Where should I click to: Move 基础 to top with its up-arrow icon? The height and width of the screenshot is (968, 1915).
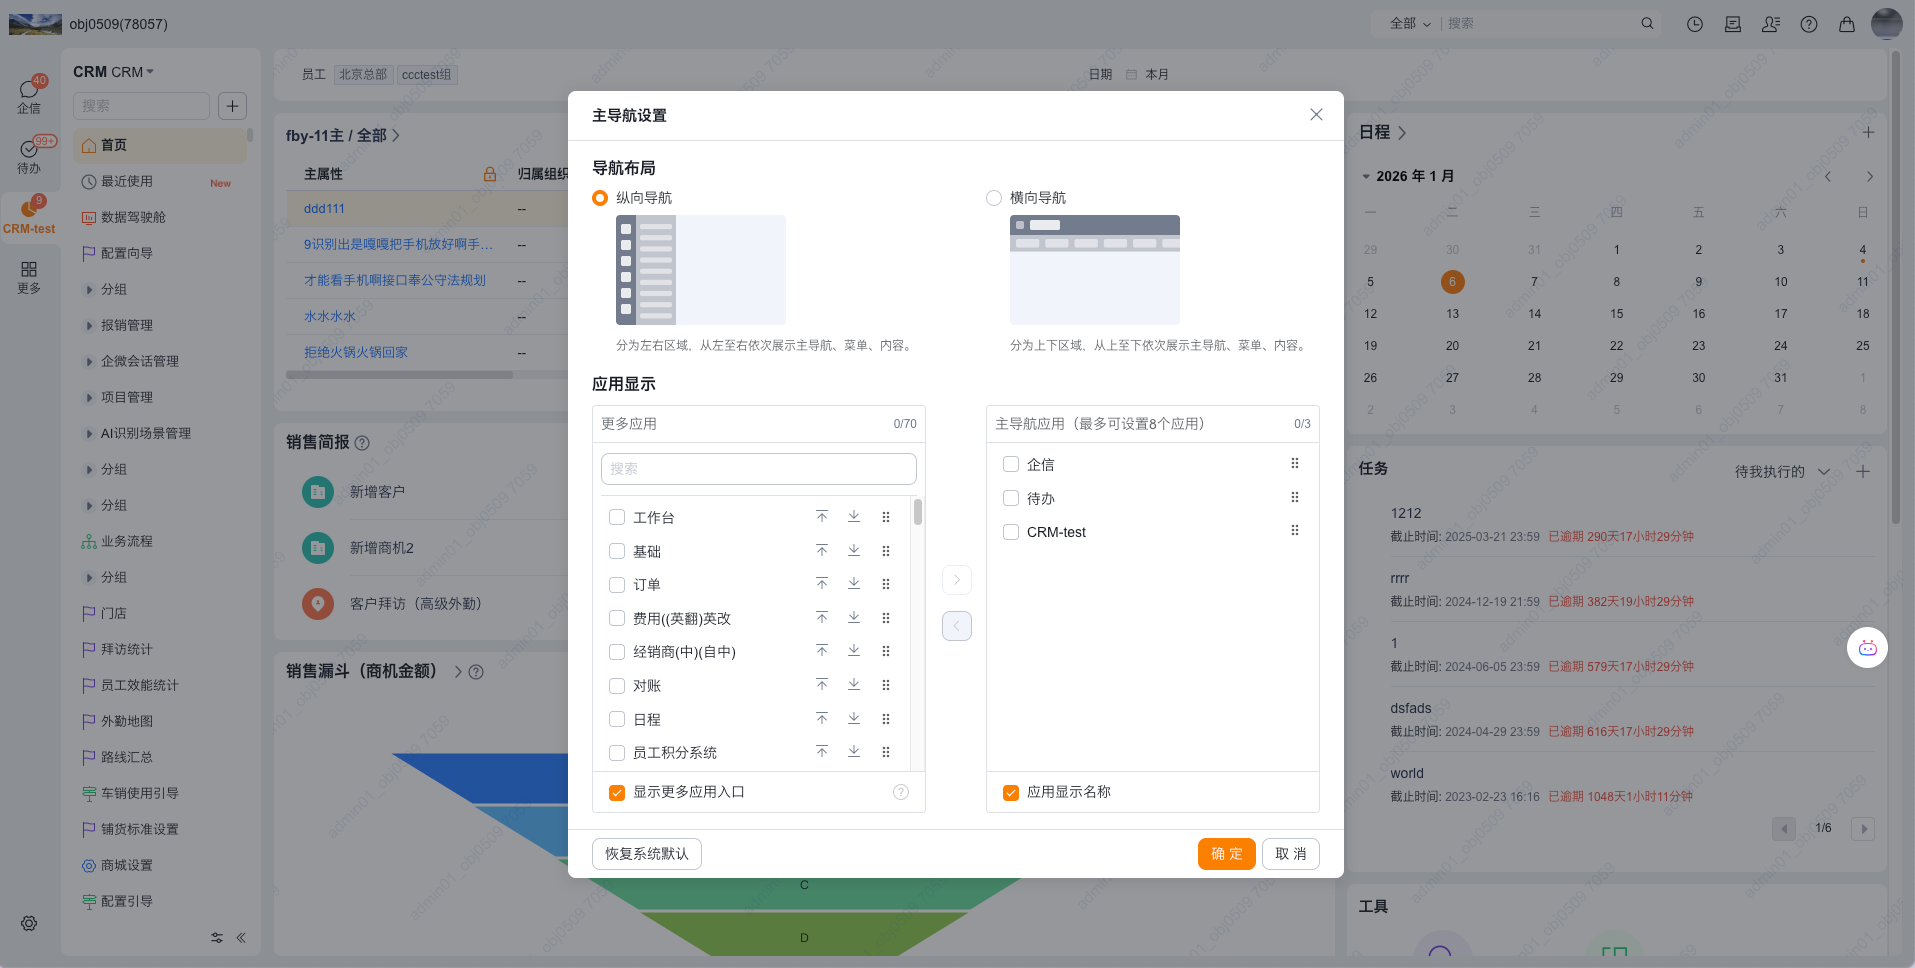822,551
